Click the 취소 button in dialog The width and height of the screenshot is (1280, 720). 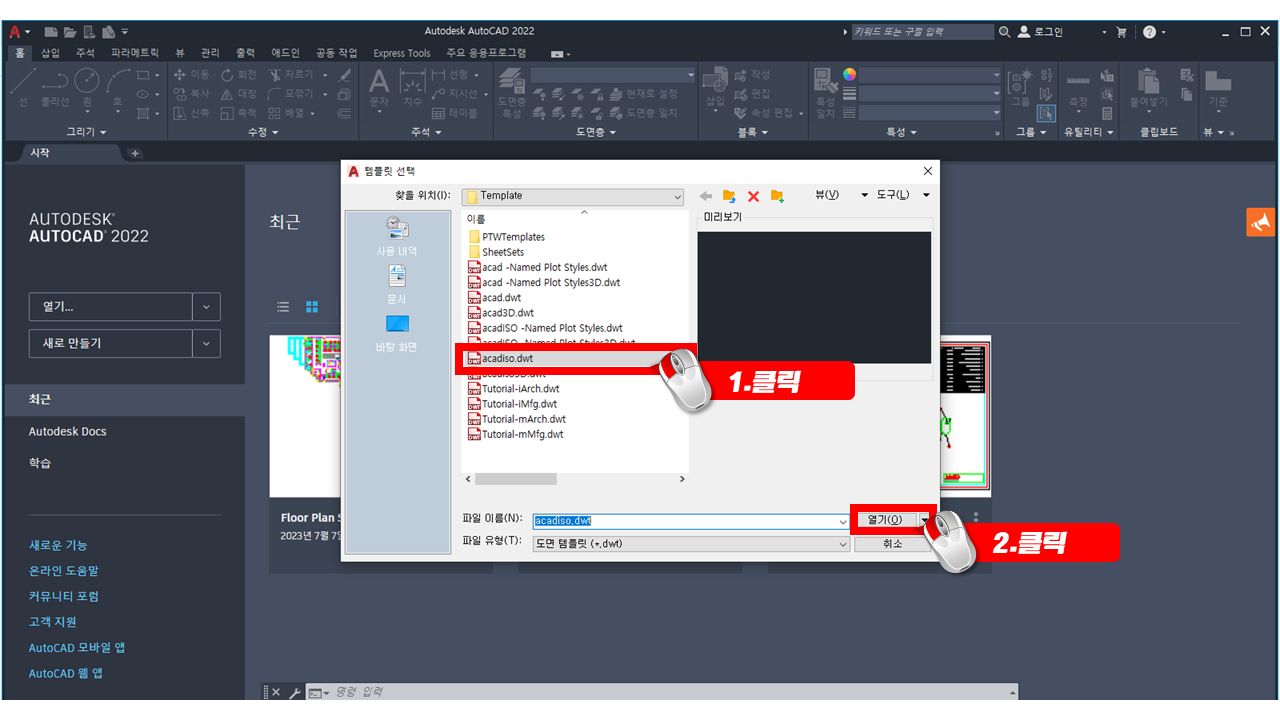click(x=892, y=544)
